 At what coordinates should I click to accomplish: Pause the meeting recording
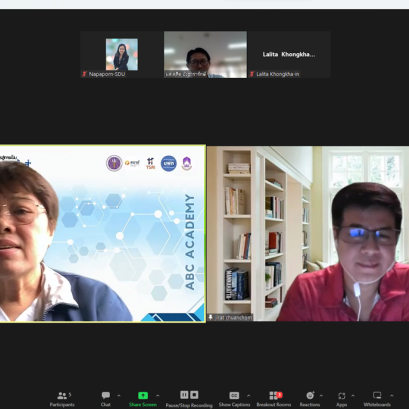[184, 395]
